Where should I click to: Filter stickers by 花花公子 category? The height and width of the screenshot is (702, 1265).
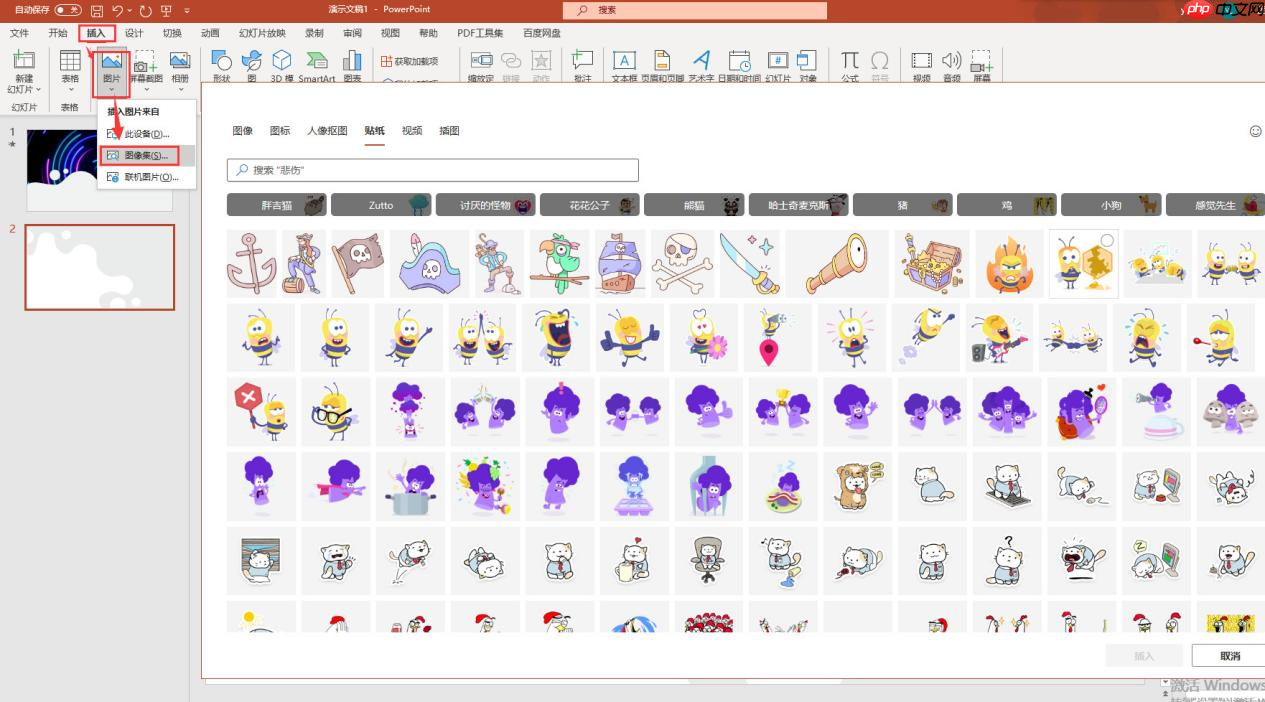click(590, 205)
